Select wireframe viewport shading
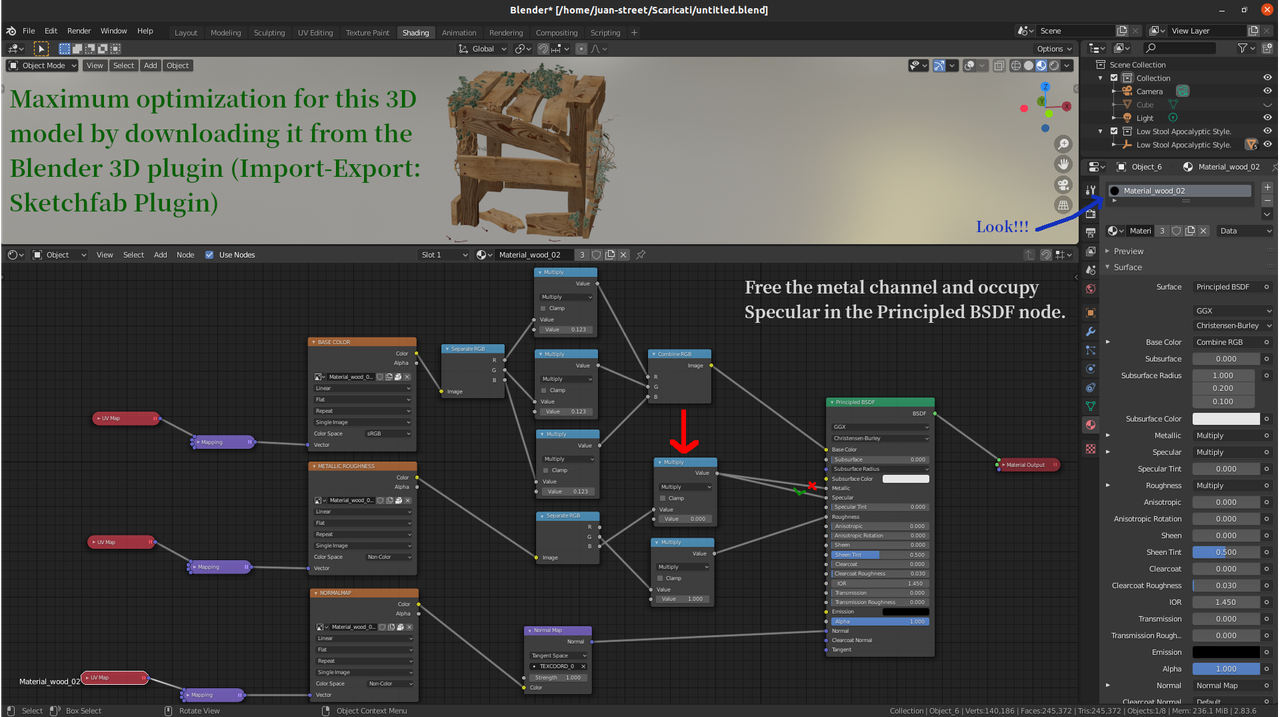The height and width of the screenshot is (717, 1280). (x=1015, y=65)
